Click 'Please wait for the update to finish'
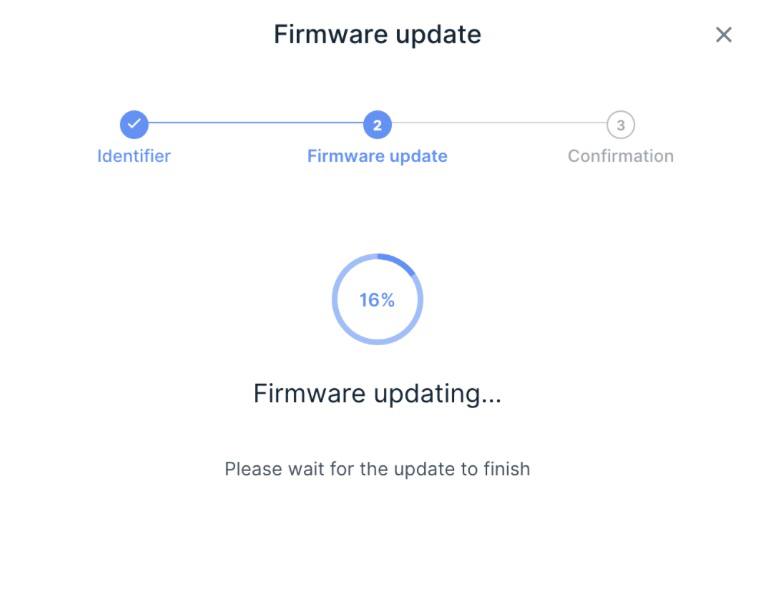Screen dimensions: 759x603 (377, 469)
